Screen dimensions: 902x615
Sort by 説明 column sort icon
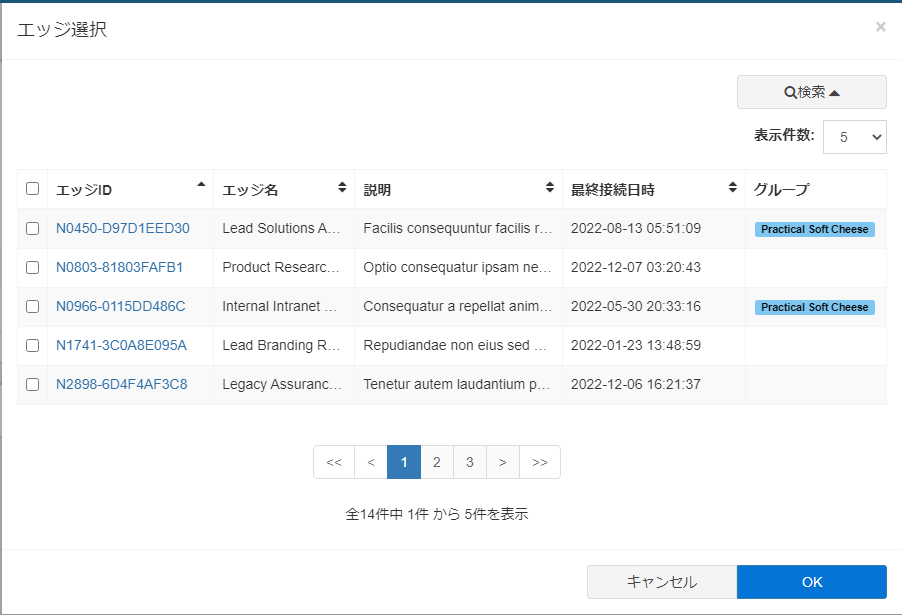point(549,188)
